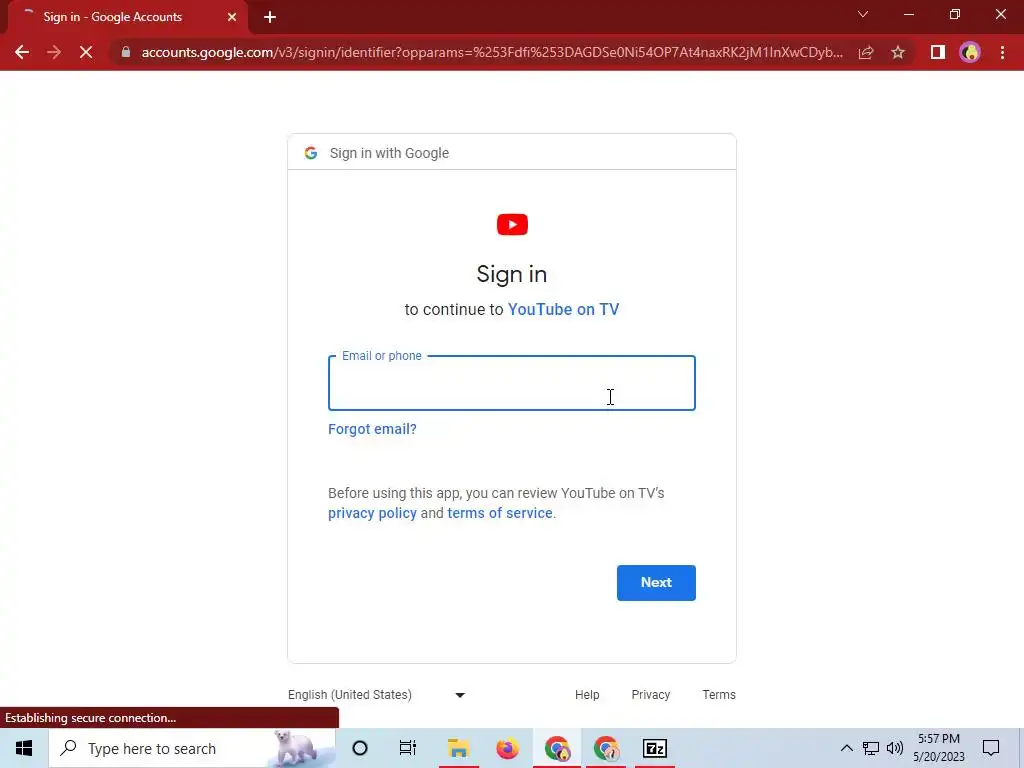Open File Explorer from the taskbar
Image resolution: width=1024 pixels, height=768 pixels.
(458, 748)
